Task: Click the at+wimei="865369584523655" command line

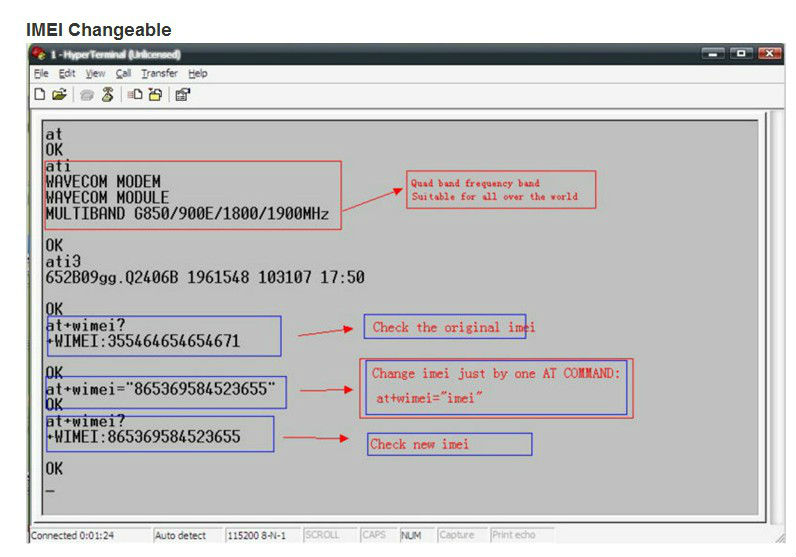Action: pyautogui.click(x=160, y=389)
